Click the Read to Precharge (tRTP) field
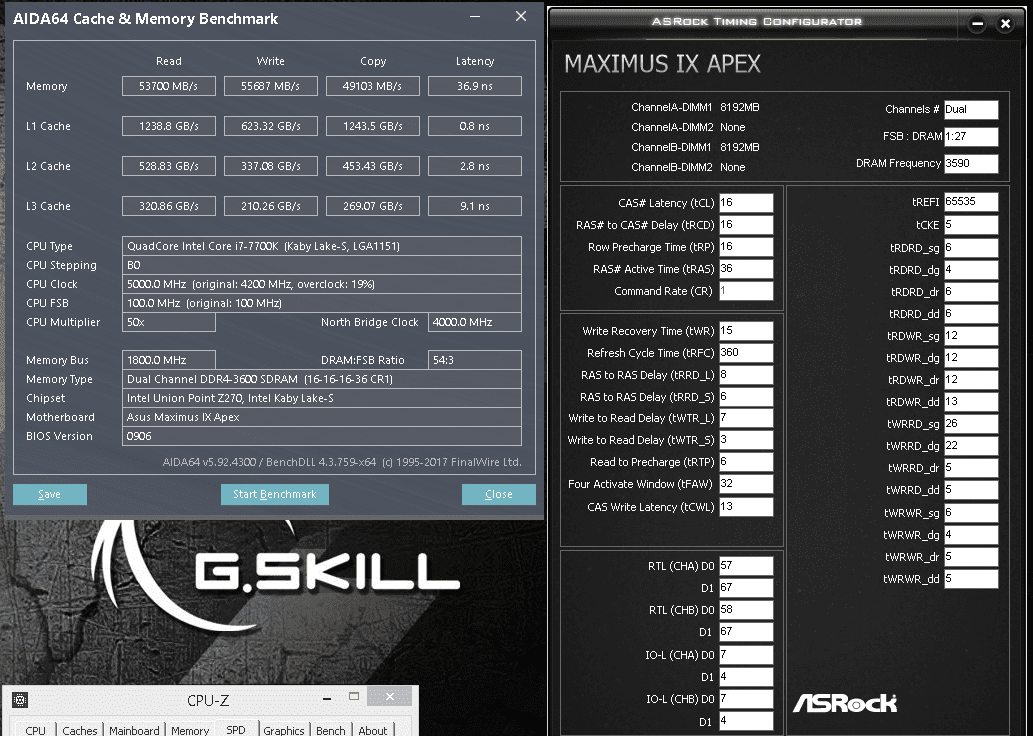Screen dimensions: 1033x736 pyautogui.click(x=746, y=462)
